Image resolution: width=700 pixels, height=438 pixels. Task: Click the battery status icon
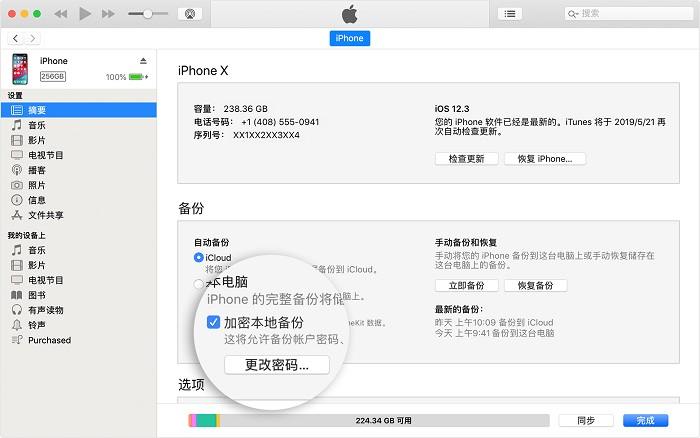click(138, 77)
